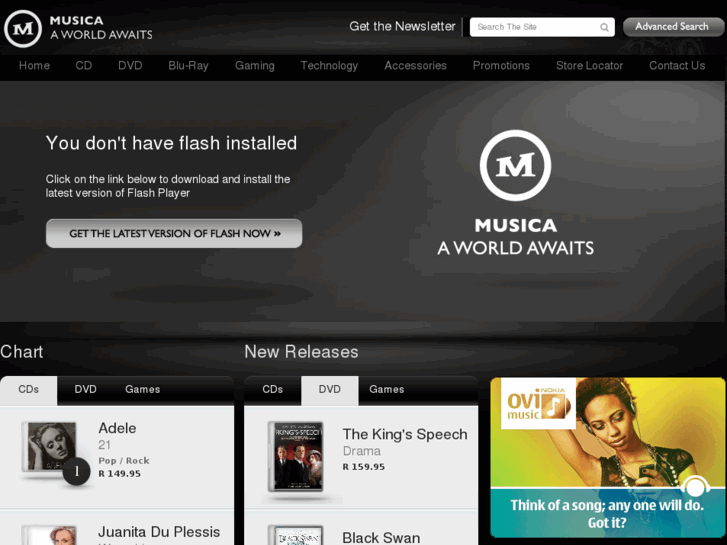Click the R 159.95 price text
The width and height of the screenshot is (727, 545).
tap(364, 467)
